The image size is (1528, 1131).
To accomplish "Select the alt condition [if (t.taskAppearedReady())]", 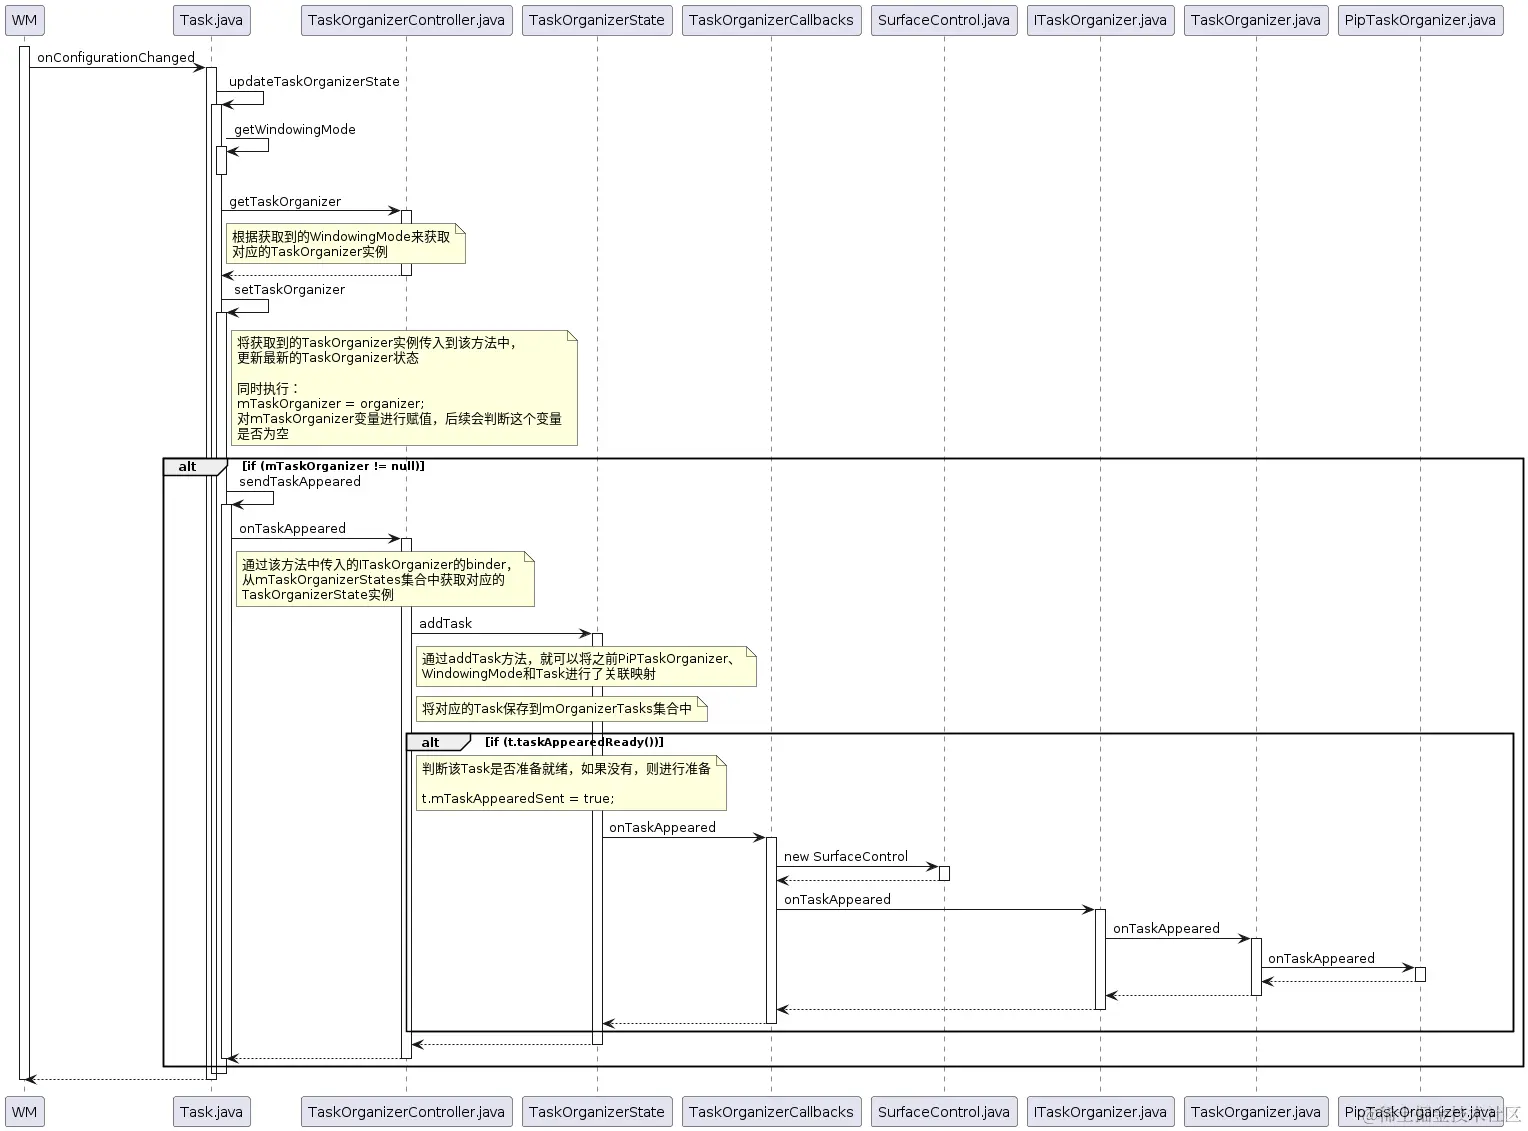I will pos(574,742).
